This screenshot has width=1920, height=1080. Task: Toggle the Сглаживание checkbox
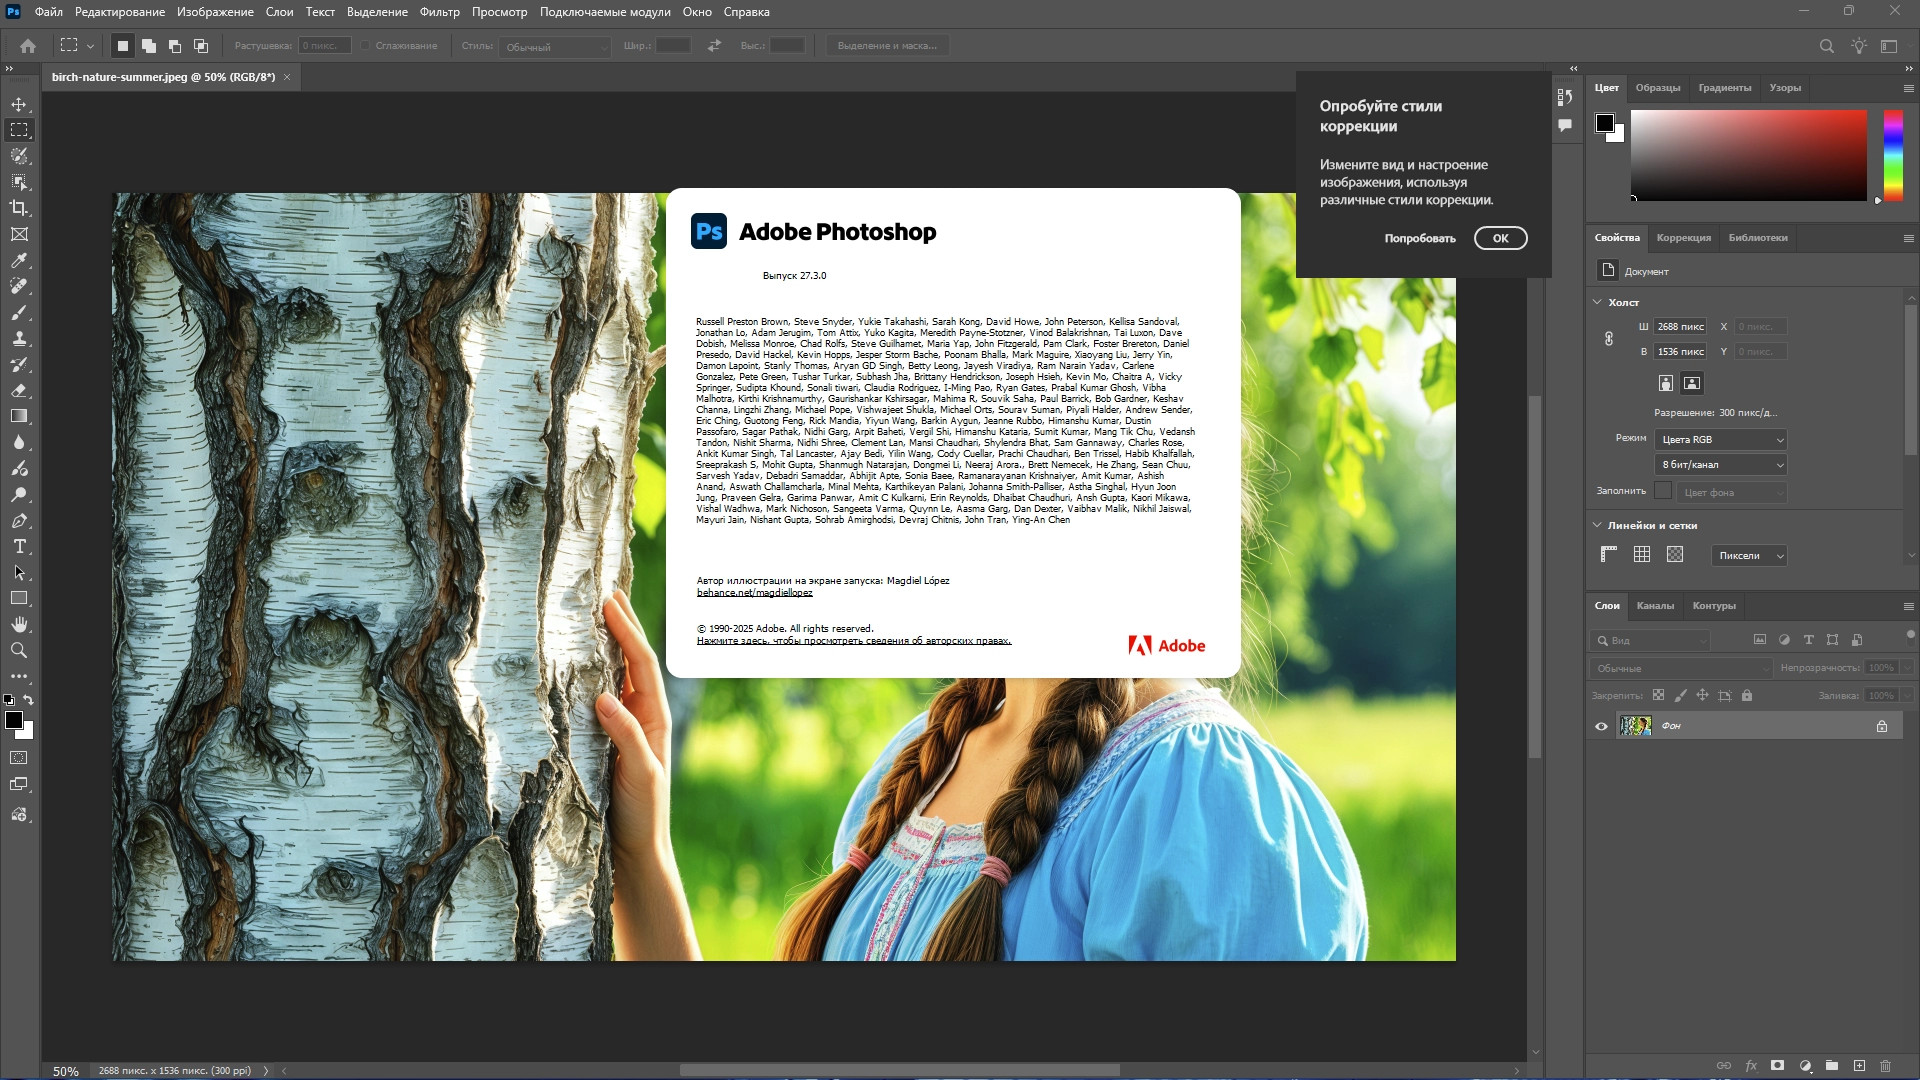pos(366,46)
